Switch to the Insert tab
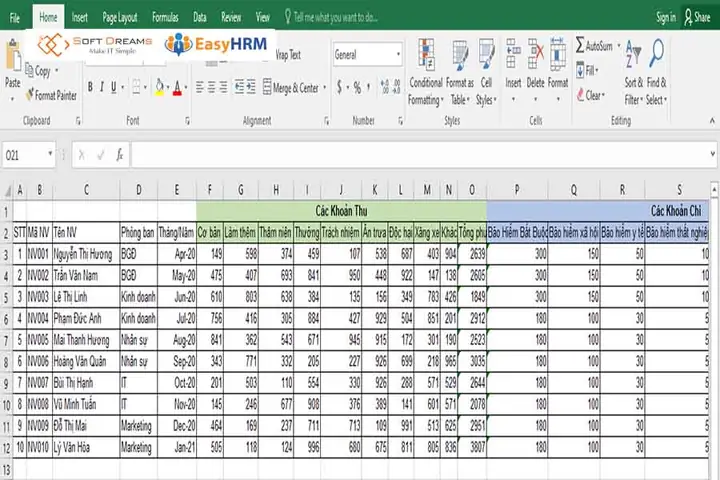 pyautogui.click(x=79, y=17)
